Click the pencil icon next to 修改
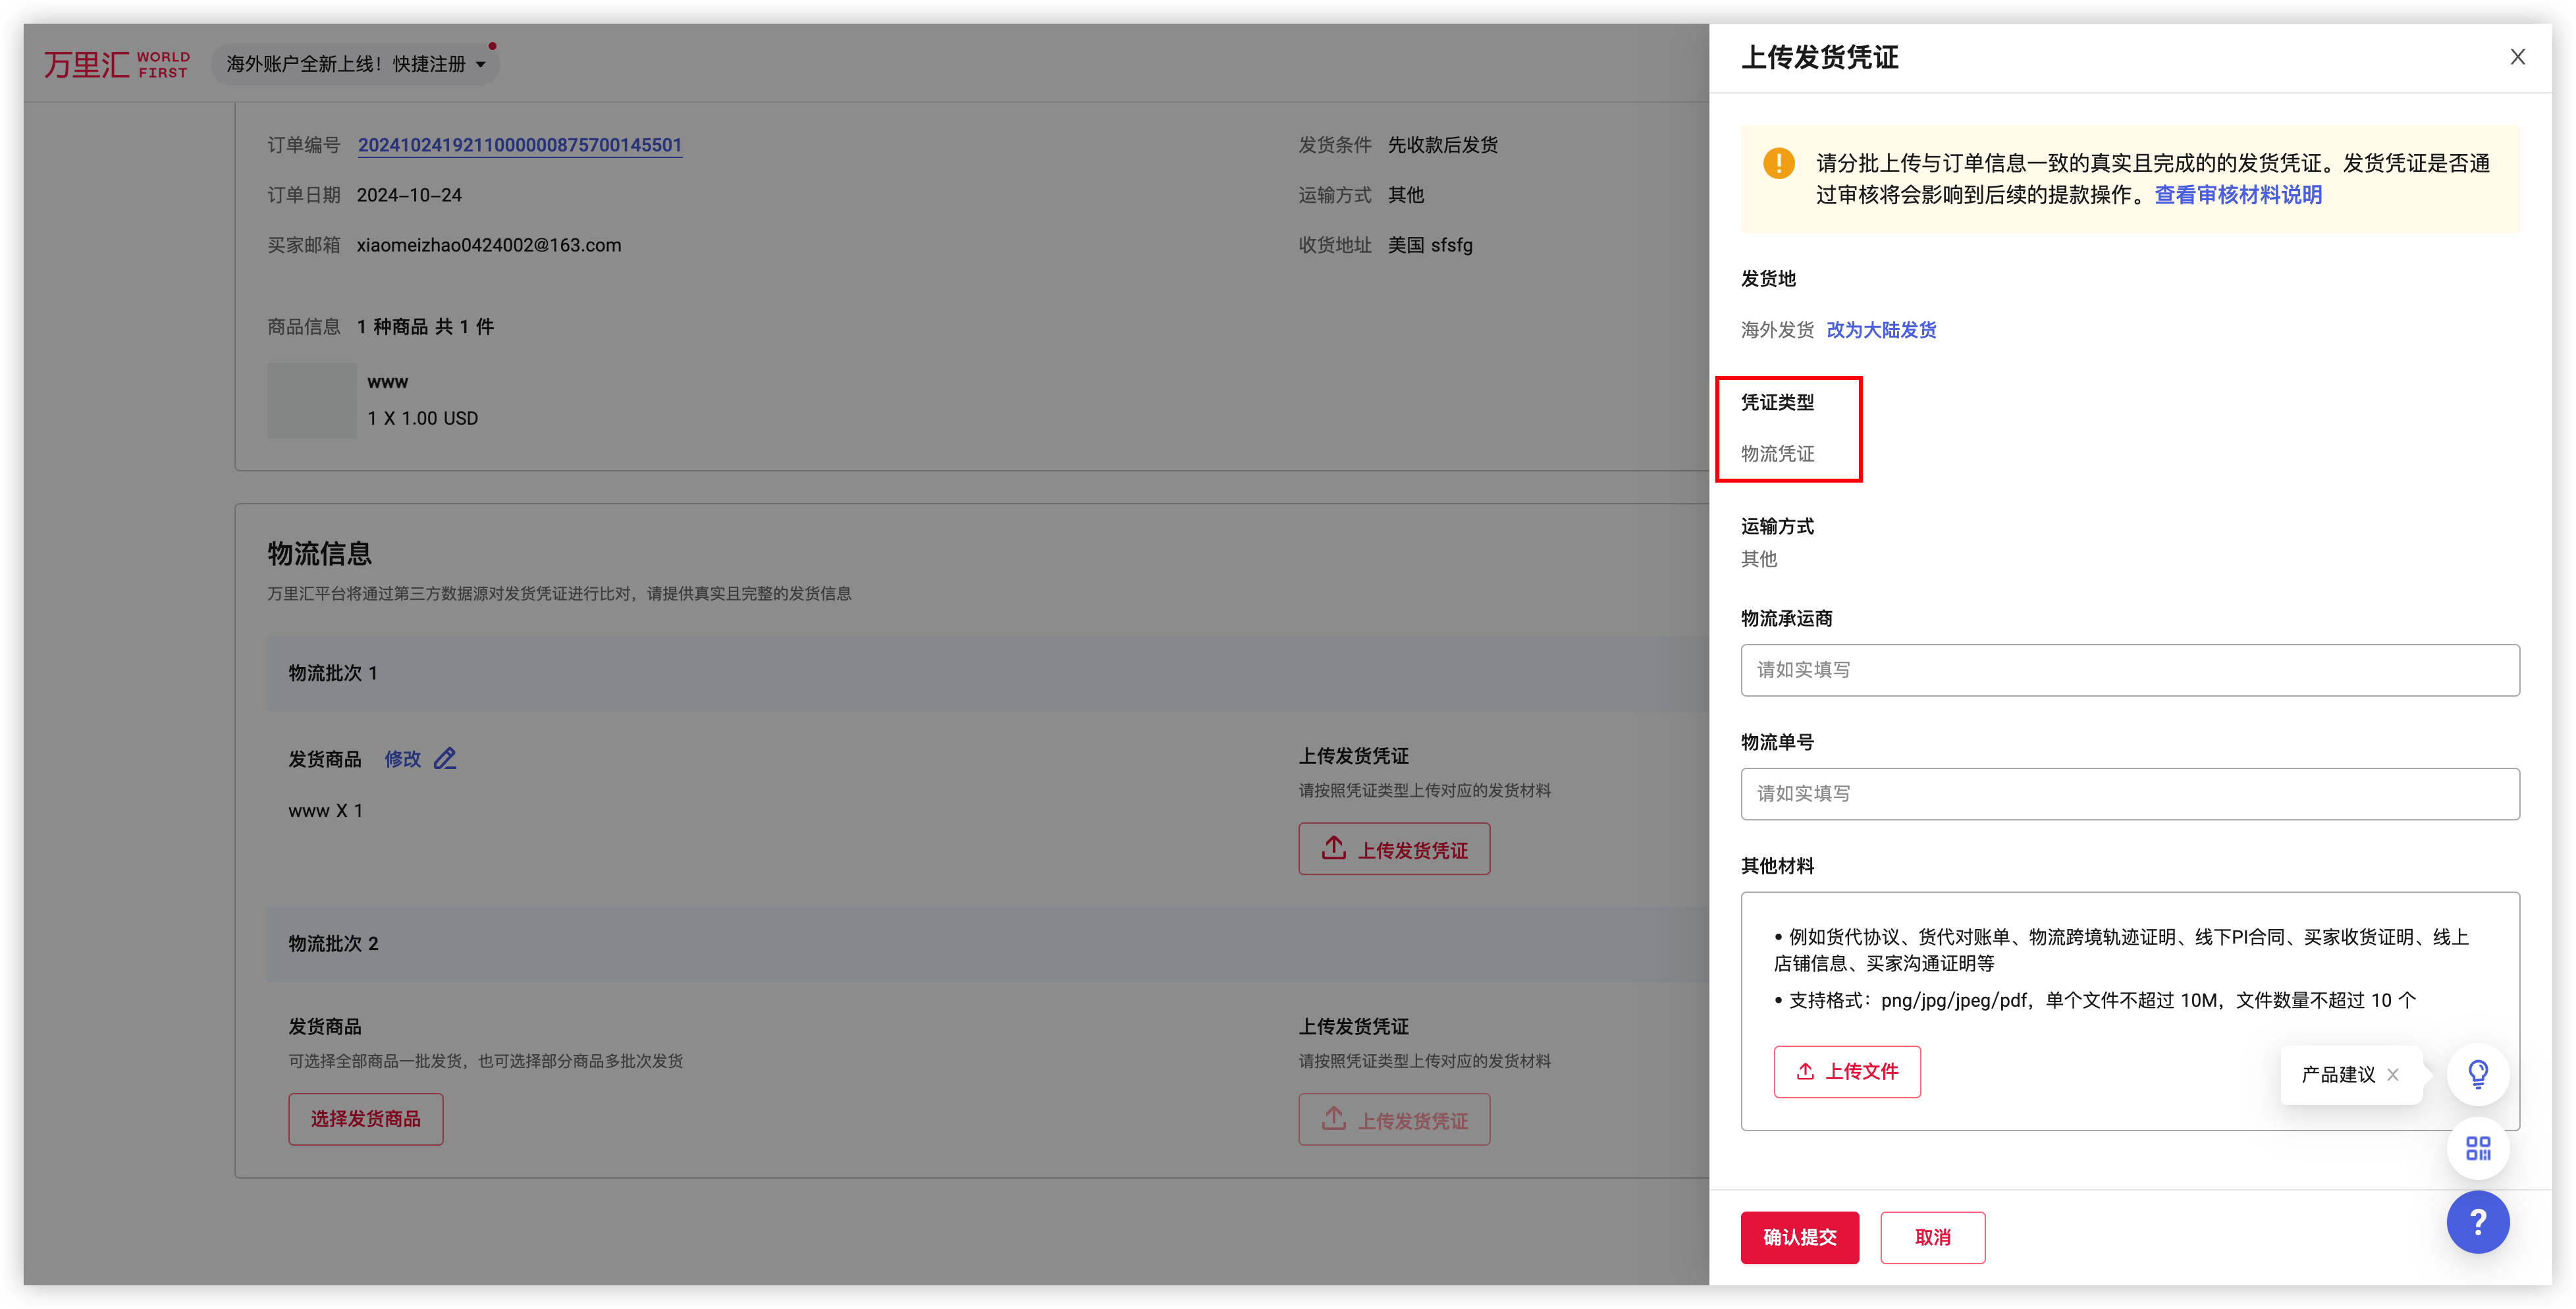Image resolution: width=2576 pixels, height=1309 pixels. 445,759
